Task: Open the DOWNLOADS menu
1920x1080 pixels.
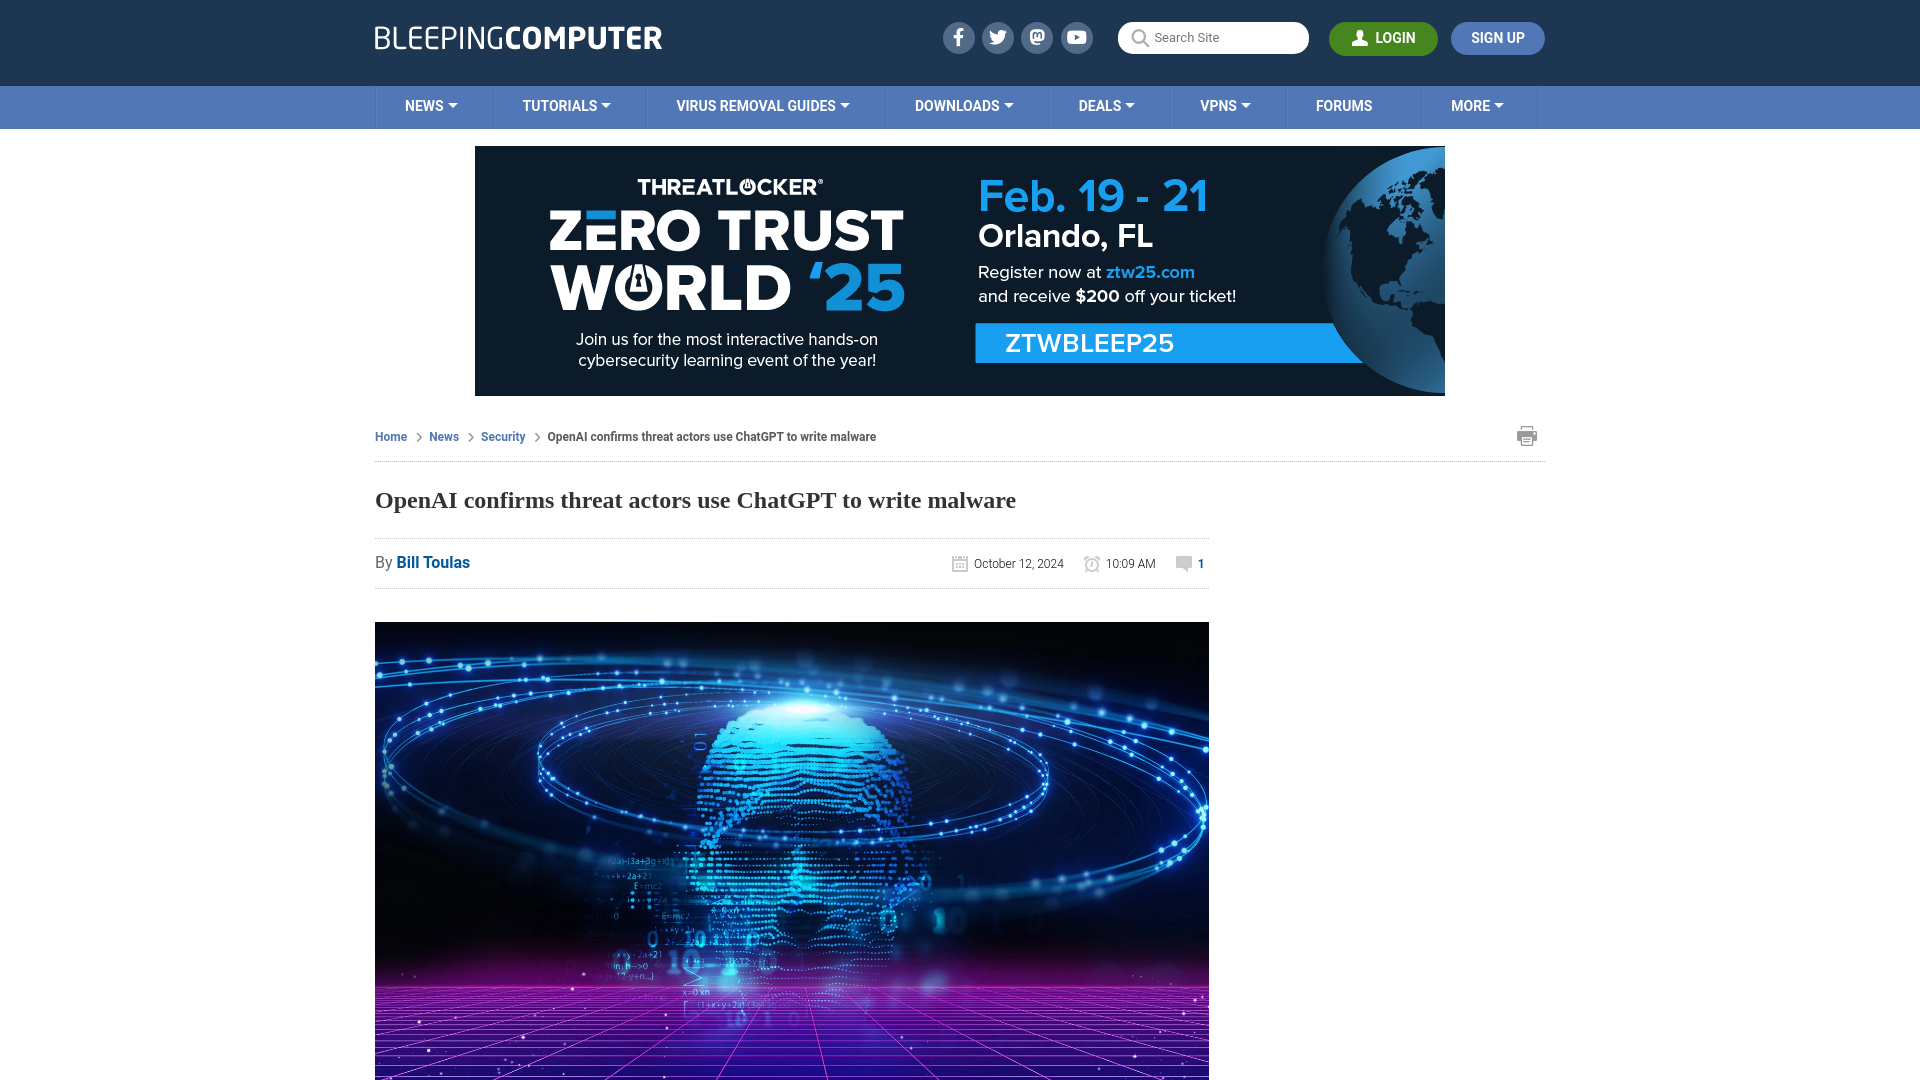Action: [963, 105]
